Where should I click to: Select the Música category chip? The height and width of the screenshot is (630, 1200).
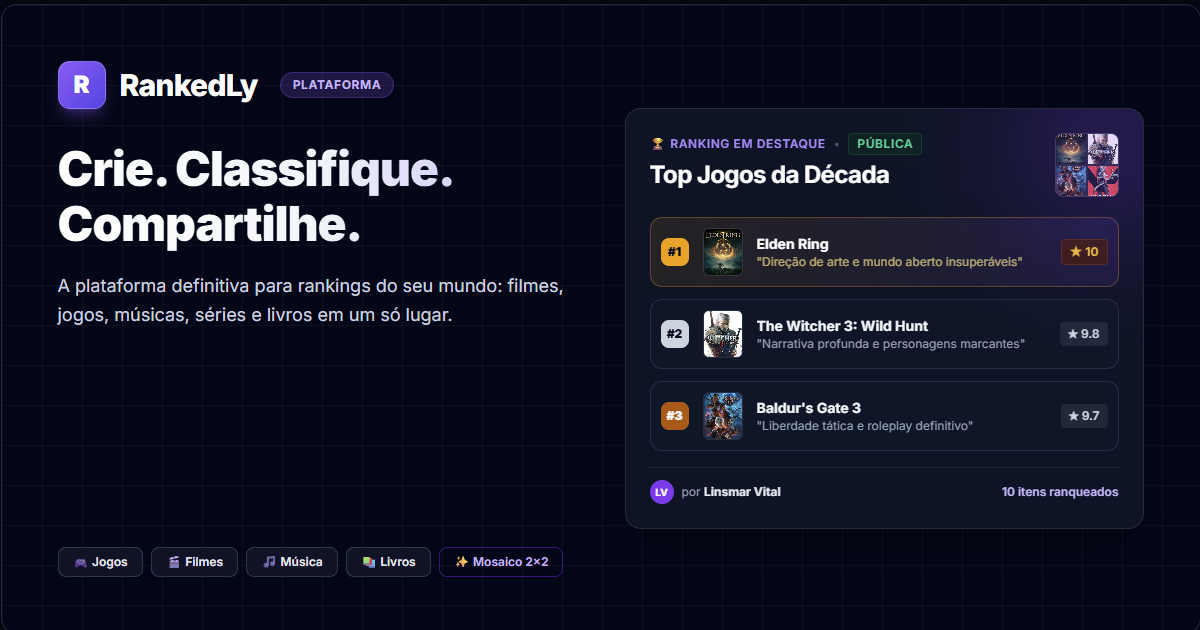click(x=292, y=562)
